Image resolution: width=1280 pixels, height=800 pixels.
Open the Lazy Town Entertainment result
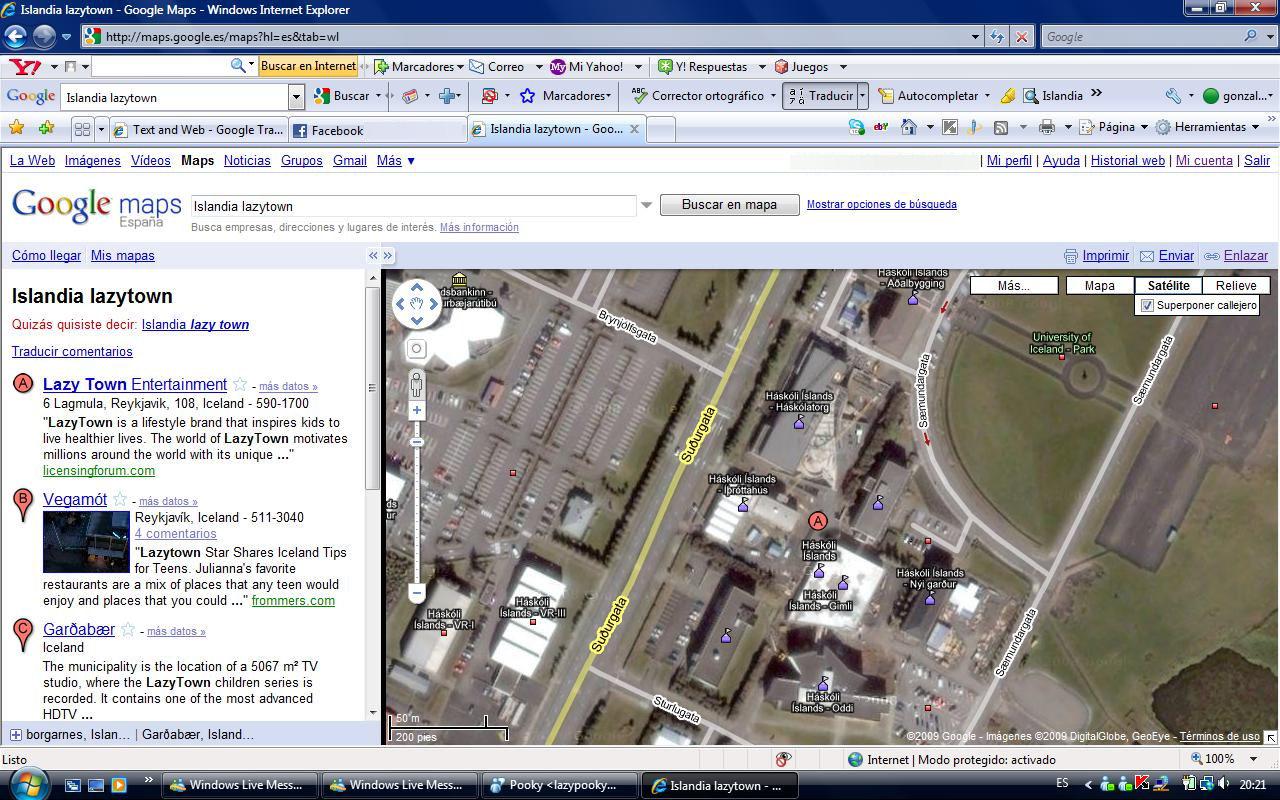(x=135, y=385)
